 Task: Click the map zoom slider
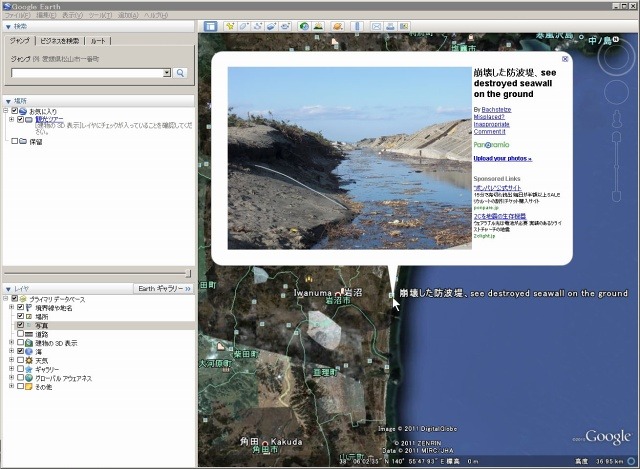(x=616, y=167)
